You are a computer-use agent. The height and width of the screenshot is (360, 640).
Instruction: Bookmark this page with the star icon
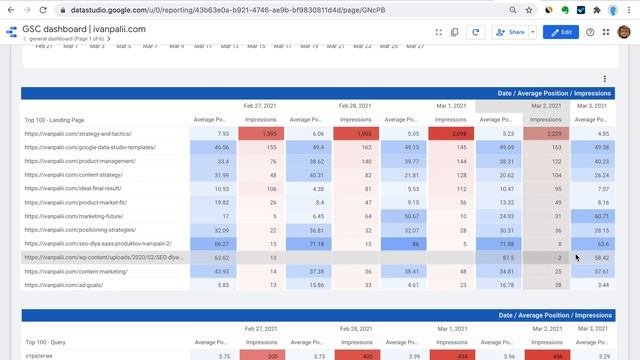coord(529,10)
